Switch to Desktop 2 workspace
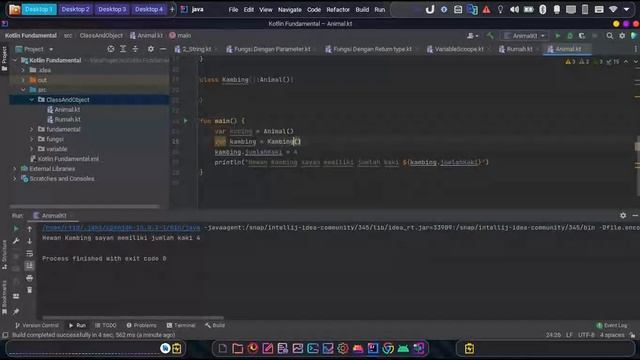The width and height of the screenshot is (640, 360). (x=75, y=9)
